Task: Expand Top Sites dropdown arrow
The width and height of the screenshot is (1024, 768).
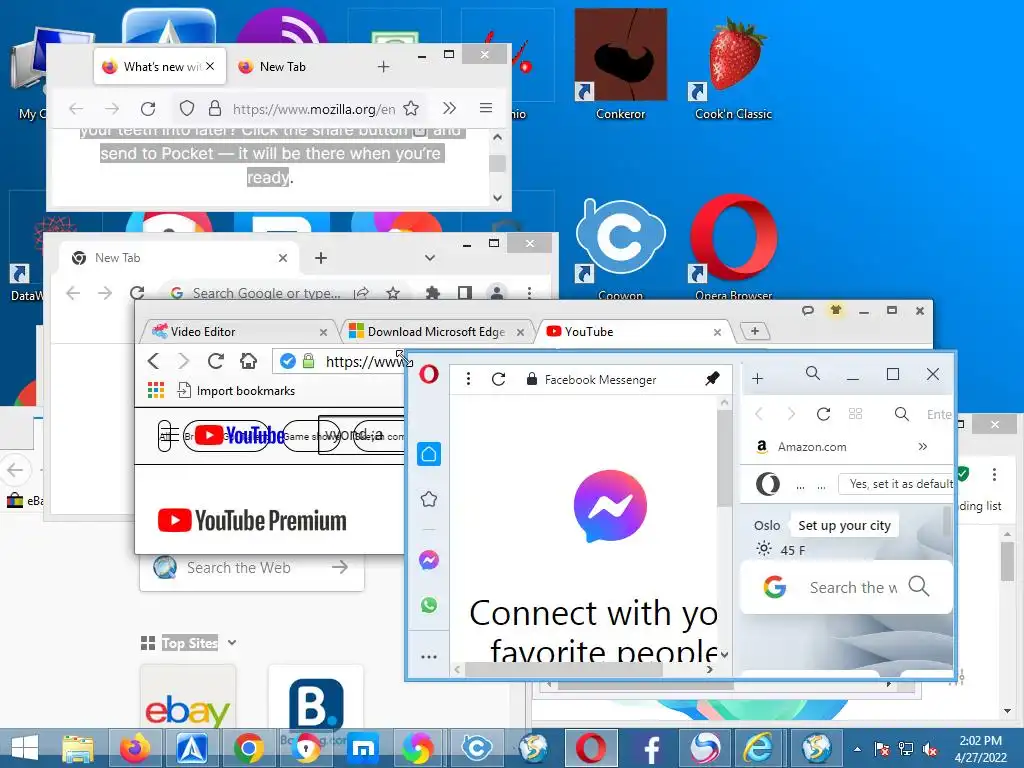Action: [232, 643]
